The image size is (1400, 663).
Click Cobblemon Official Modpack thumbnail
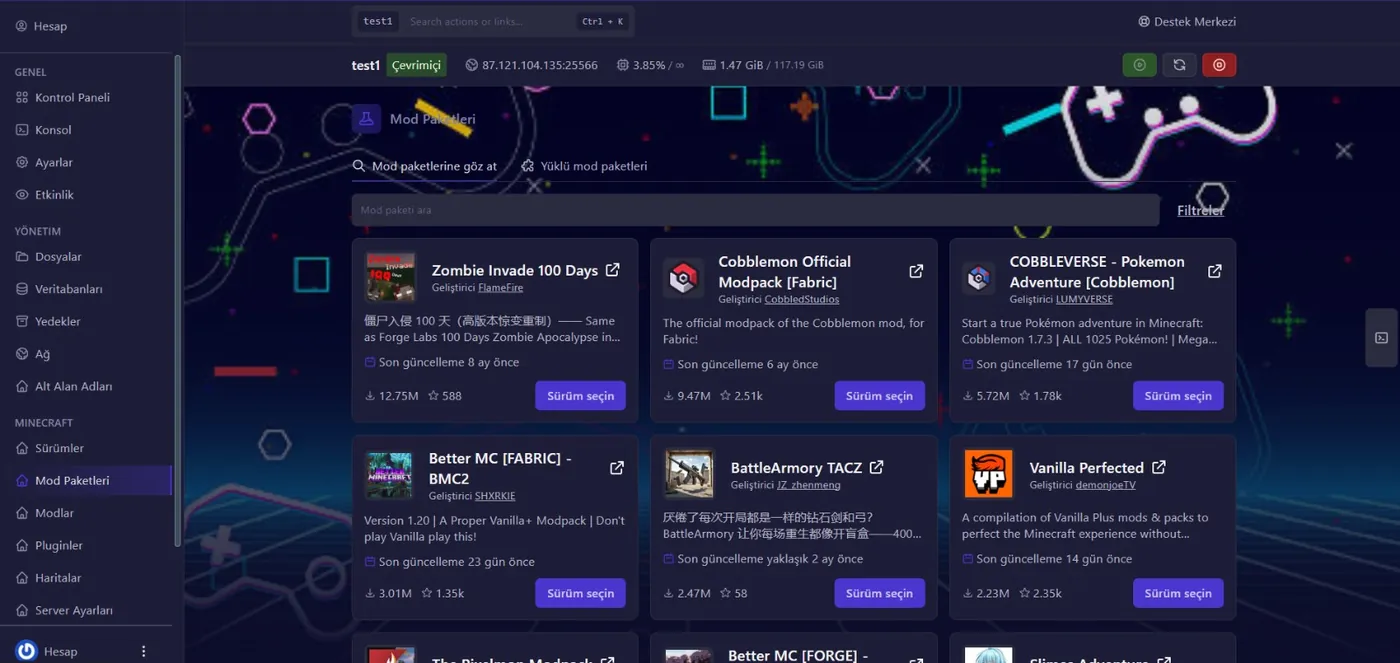684,278
